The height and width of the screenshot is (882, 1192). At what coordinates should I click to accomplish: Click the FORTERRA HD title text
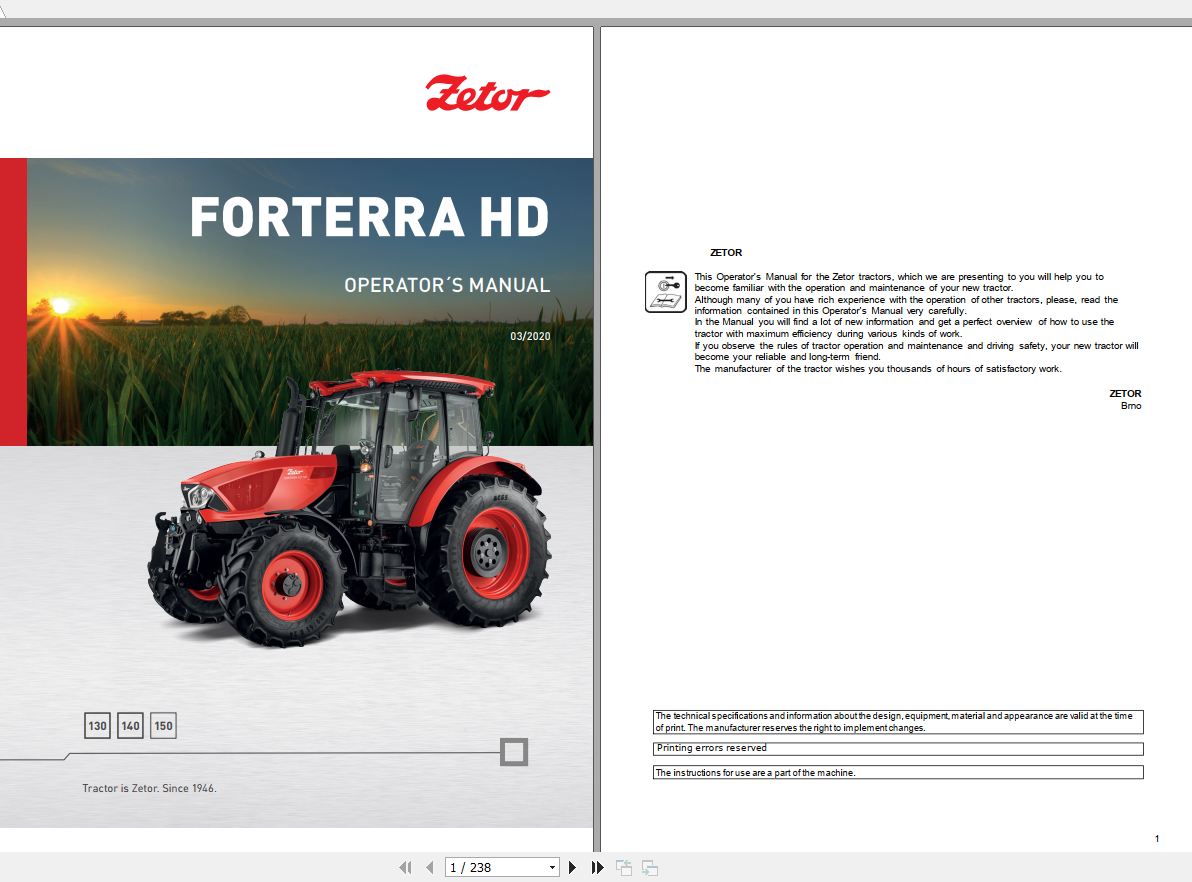coord(369,217)
